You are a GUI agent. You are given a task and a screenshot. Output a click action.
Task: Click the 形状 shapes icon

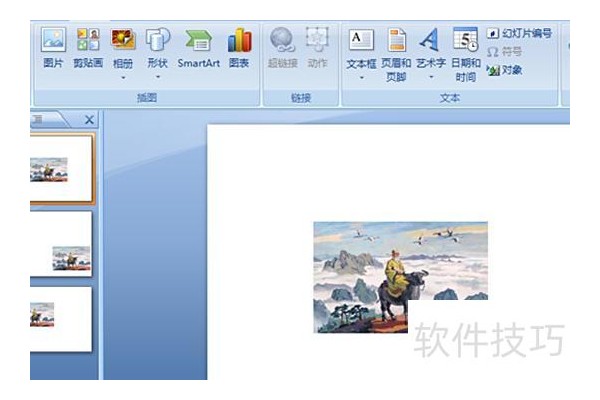pyautogui.click(x=158, y=40)
